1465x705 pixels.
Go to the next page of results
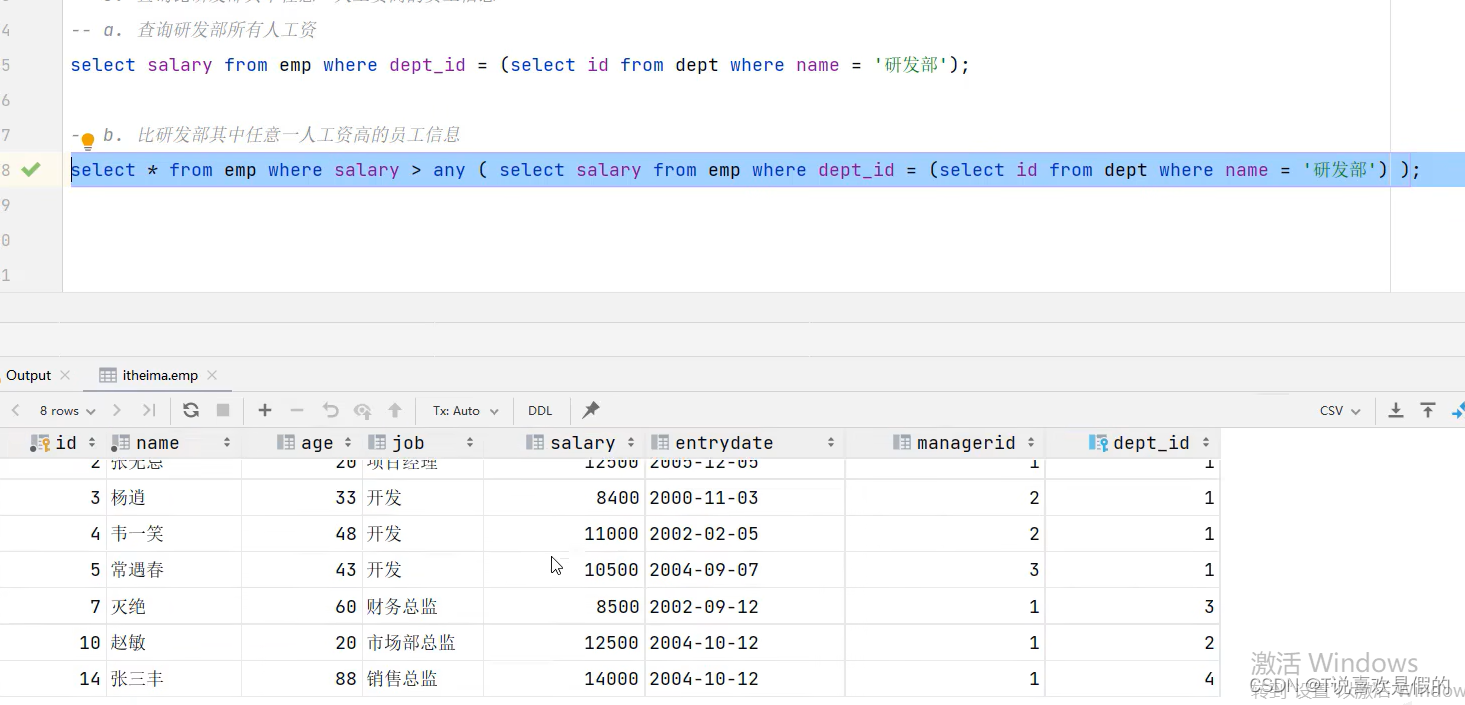(x=117, y=410)
